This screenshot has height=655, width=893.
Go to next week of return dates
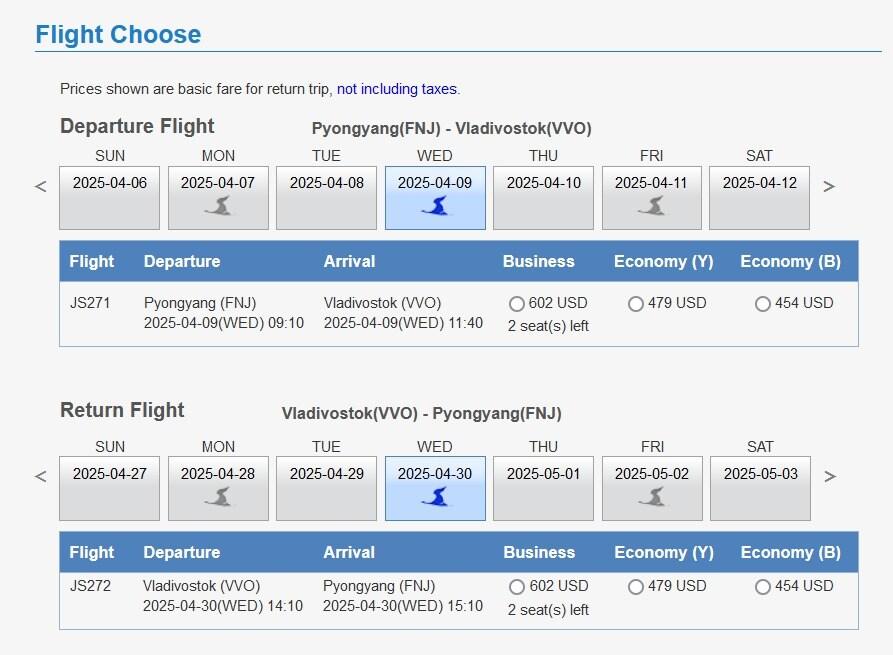coord(829,476)
